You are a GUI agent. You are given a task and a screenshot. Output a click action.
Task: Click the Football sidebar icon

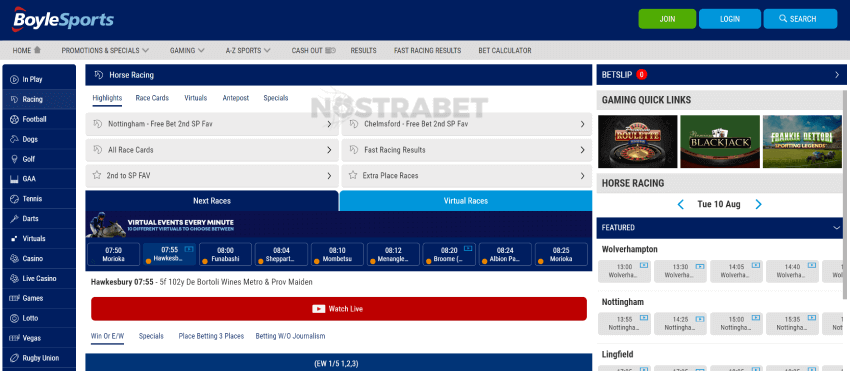14,119
